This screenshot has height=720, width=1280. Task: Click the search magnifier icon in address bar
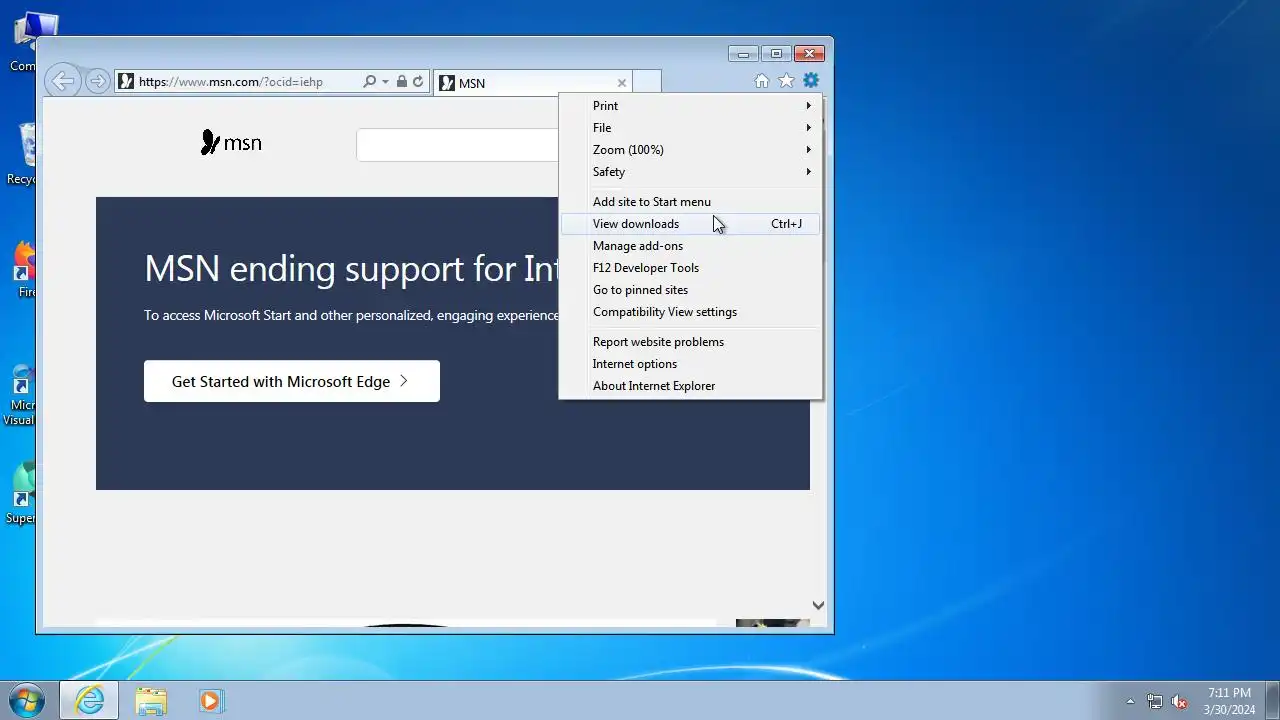(x=369, y=82)
